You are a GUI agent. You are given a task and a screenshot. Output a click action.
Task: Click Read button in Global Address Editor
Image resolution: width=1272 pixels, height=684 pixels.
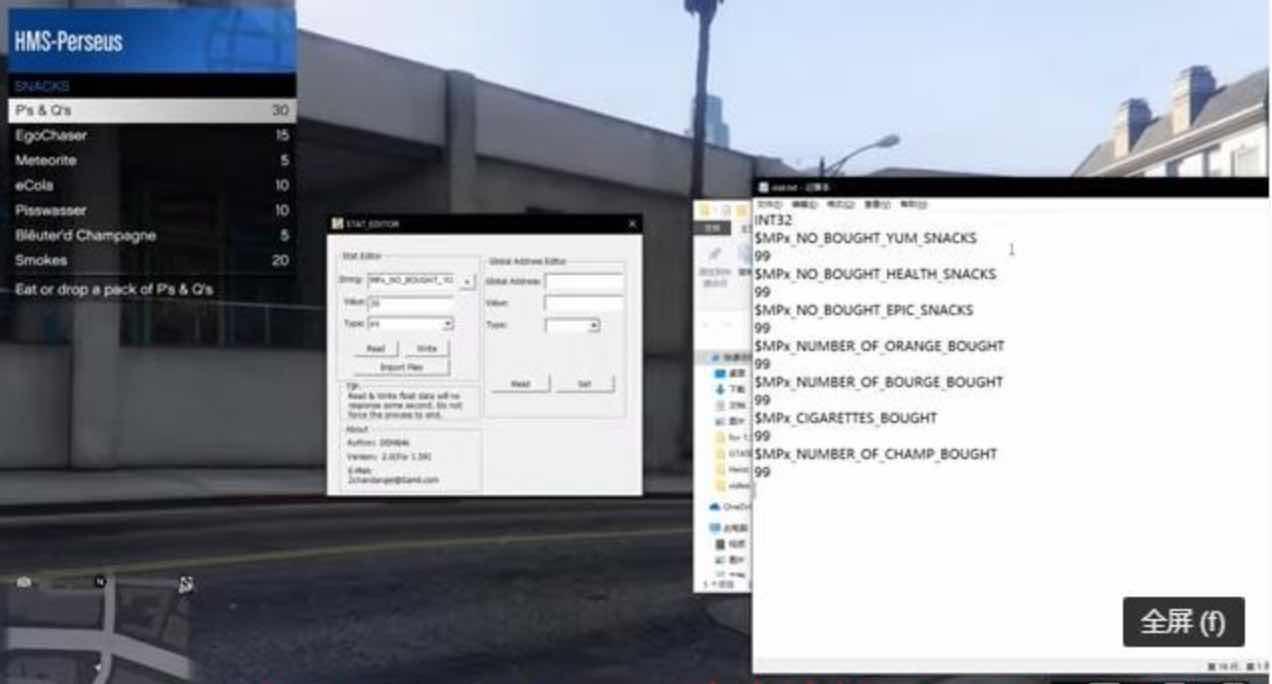(520, 384)
